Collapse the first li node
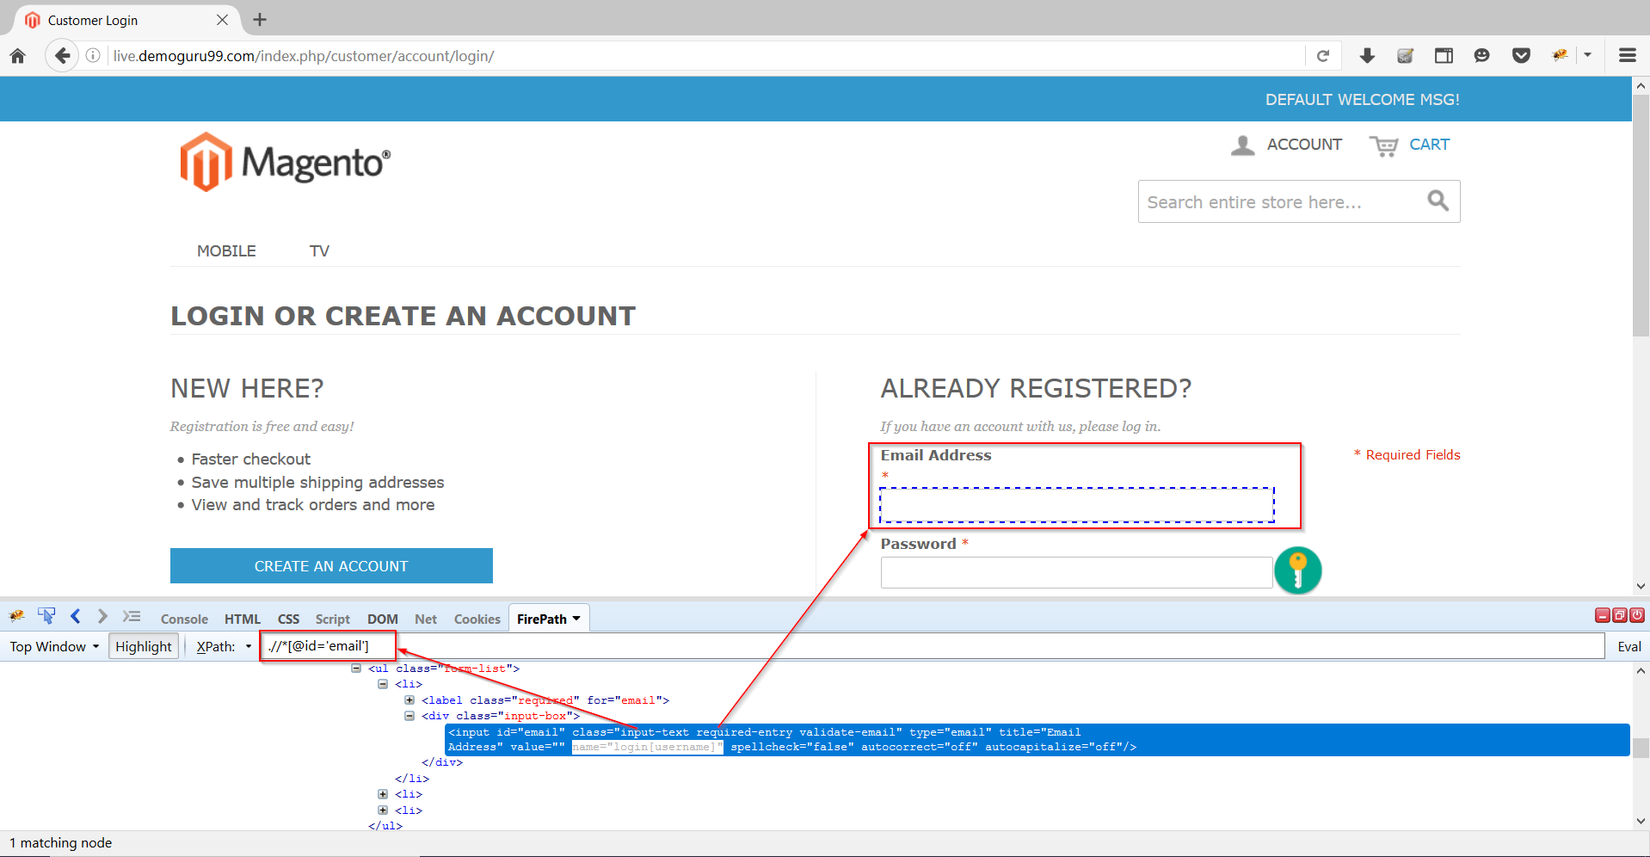The height and width of the screenshot is (857, 1650). tap(382, 684)
